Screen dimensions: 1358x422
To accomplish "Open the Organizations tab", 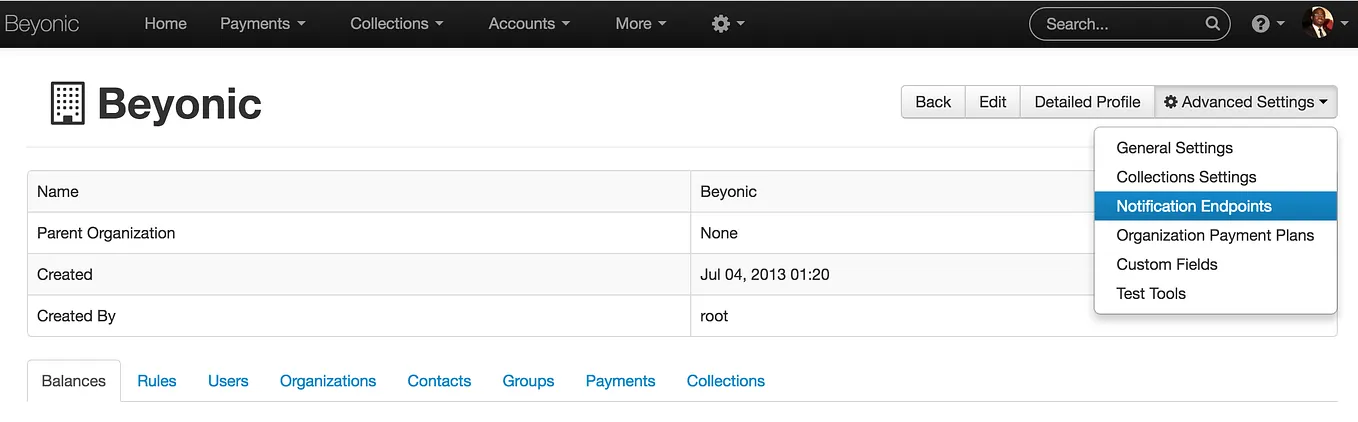I will tap(328, 381).
